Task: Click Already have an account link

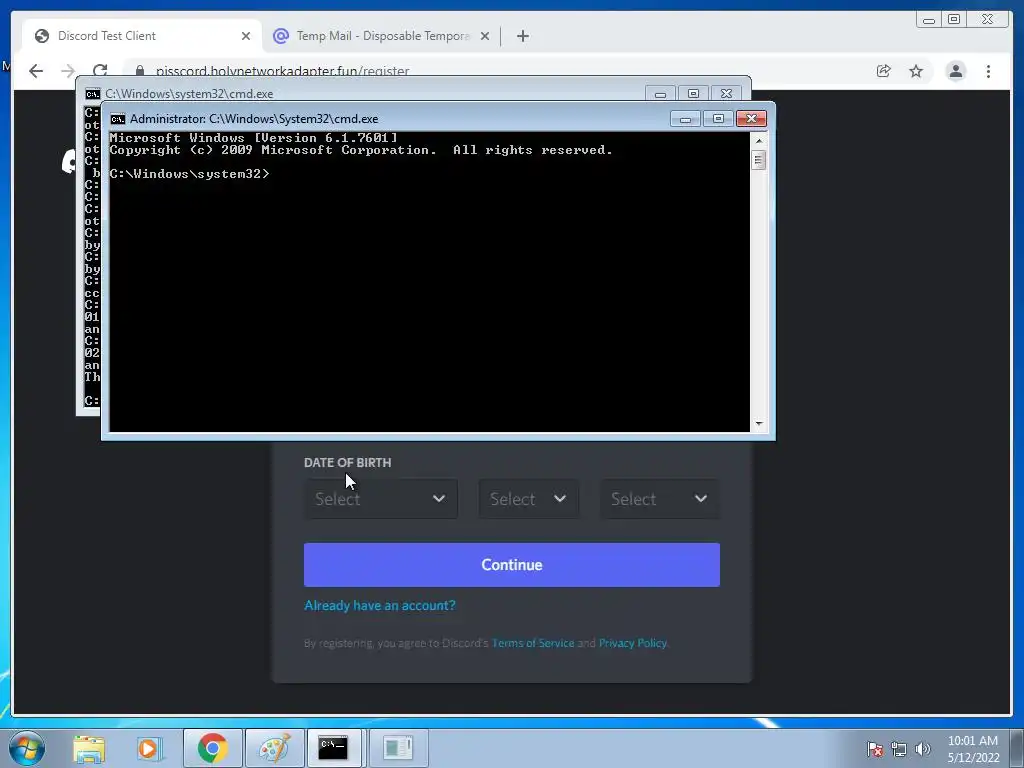Action: click(379, 605)
